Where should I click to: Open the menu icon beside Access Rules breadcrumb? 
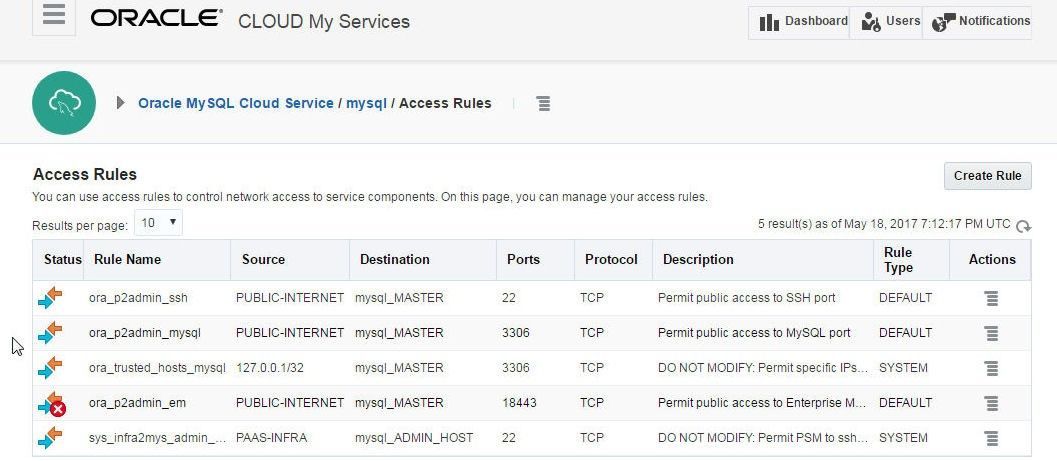[543, 104]
